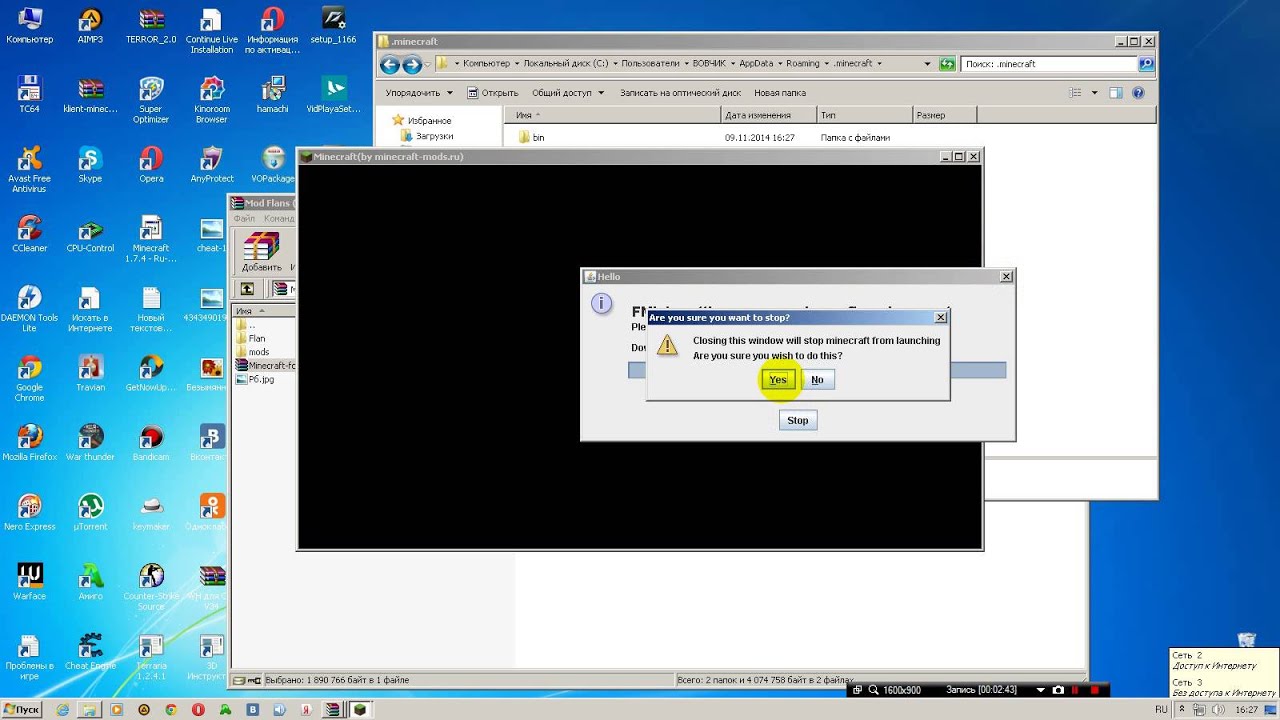Viewport: 1280px width, 720px height.
Task: Open the recent pages dropdown in Explorer
Action: [427, 65]
